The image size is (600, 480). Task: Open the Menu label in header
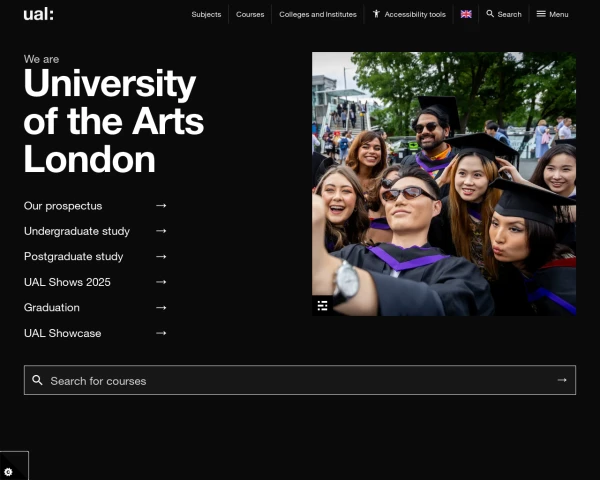click(559, 15)
